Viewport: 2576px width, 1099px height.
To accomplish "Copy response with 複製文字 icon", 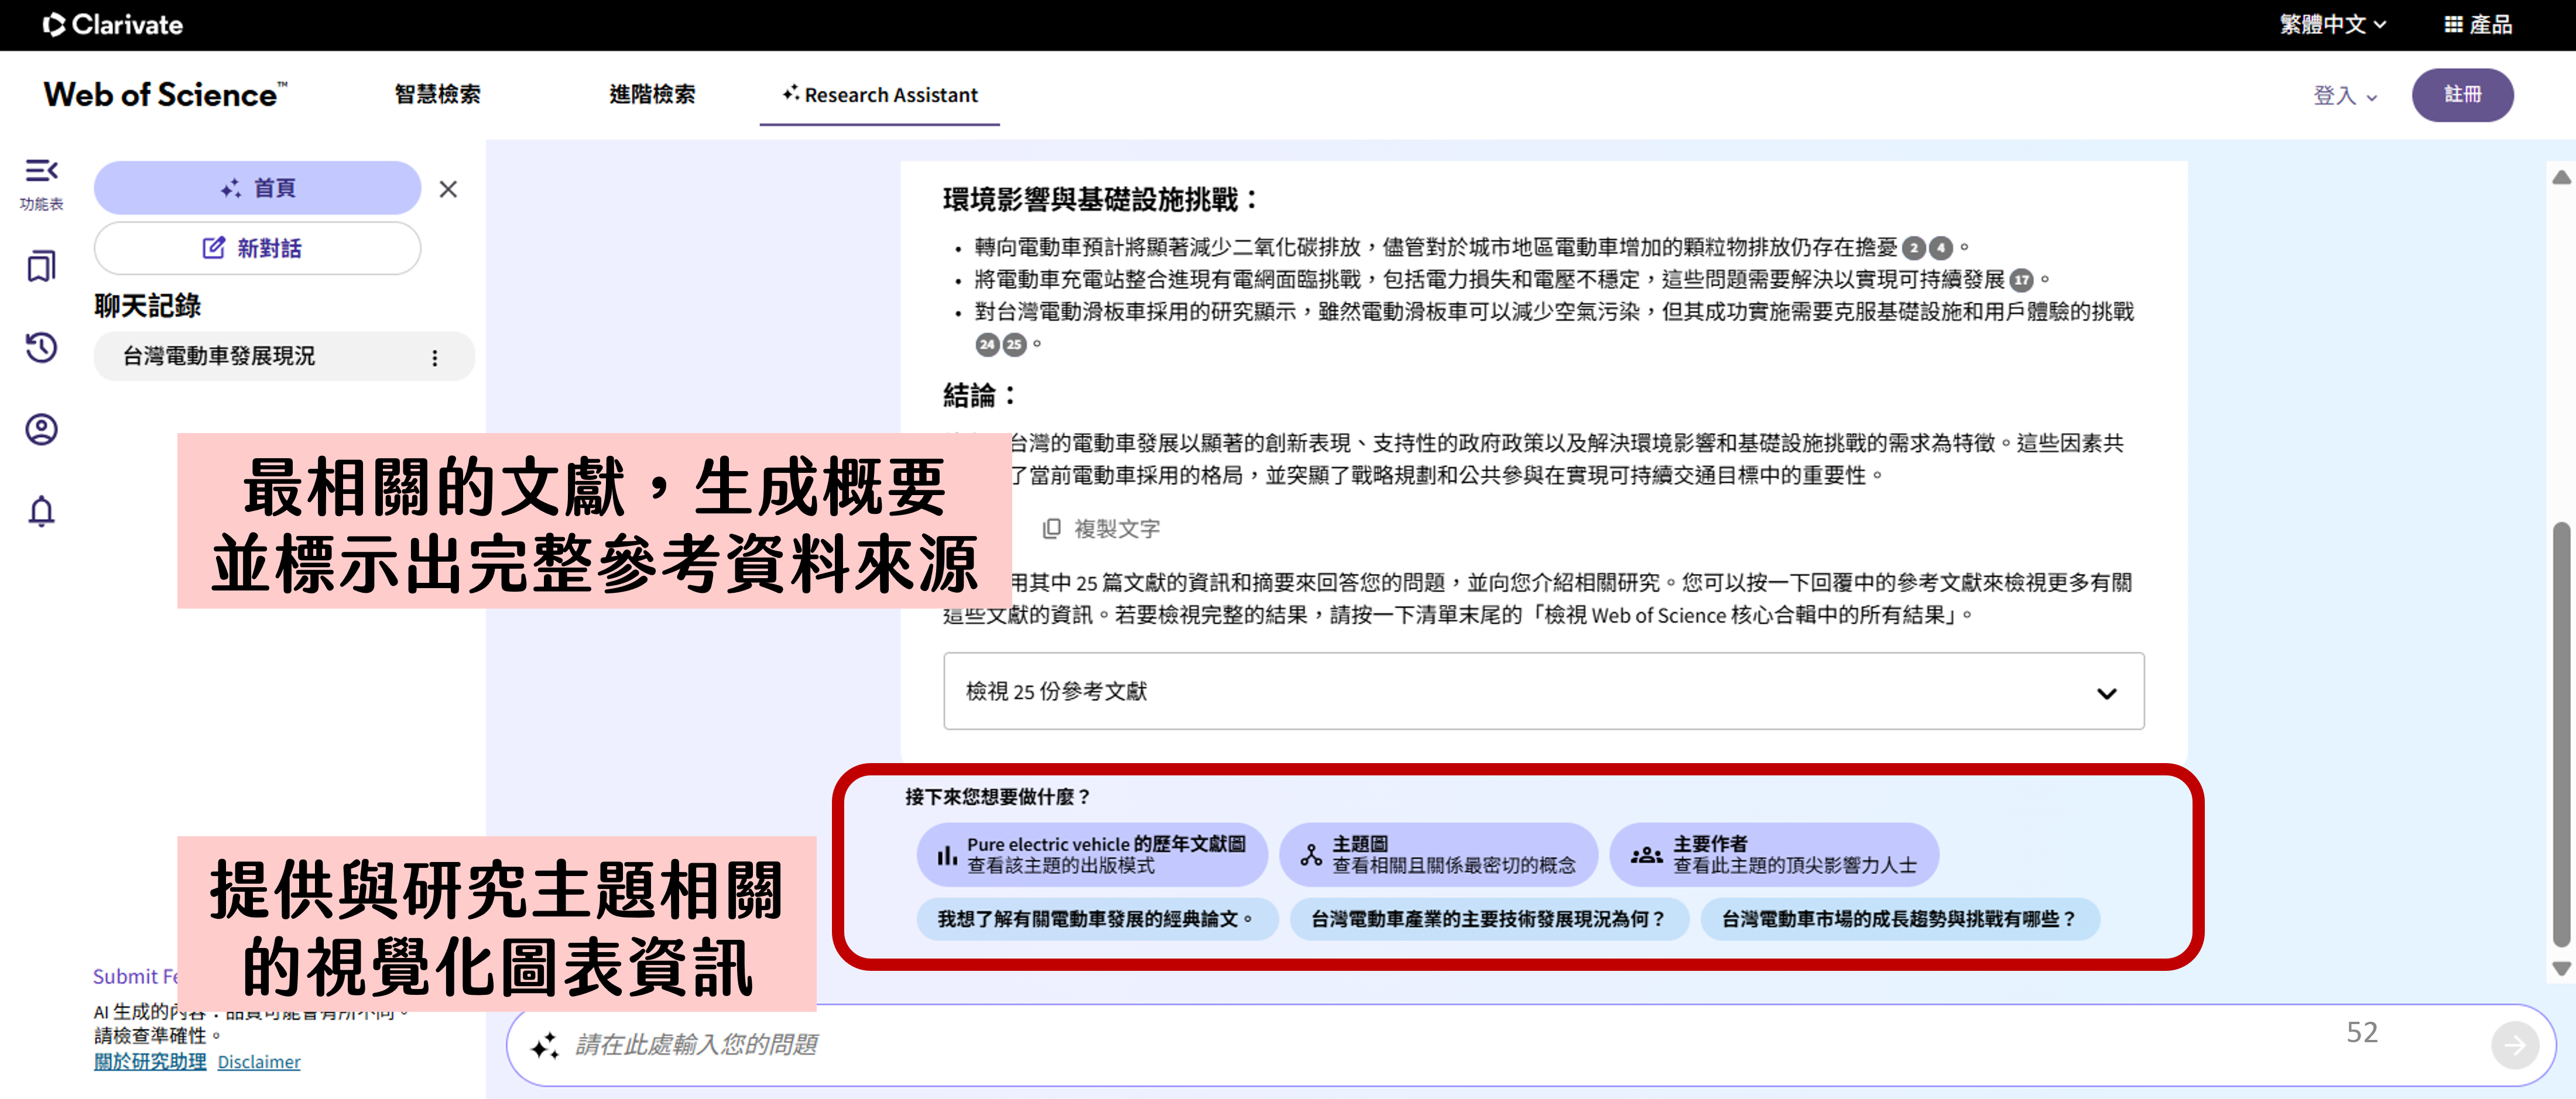I will point(1051,528).
